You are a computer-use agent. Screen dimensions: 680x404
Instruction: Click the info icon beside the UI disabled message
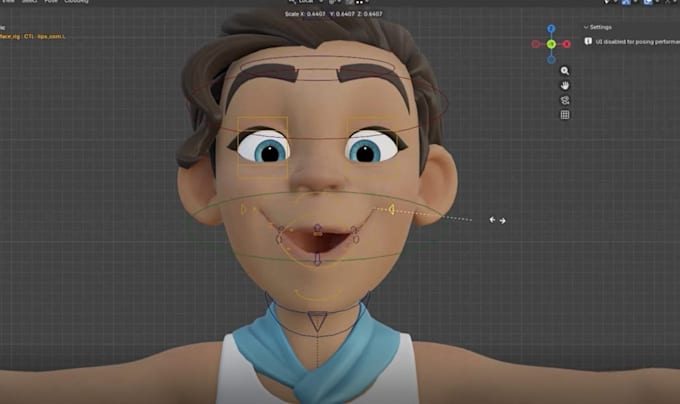(x=588, y=41)
